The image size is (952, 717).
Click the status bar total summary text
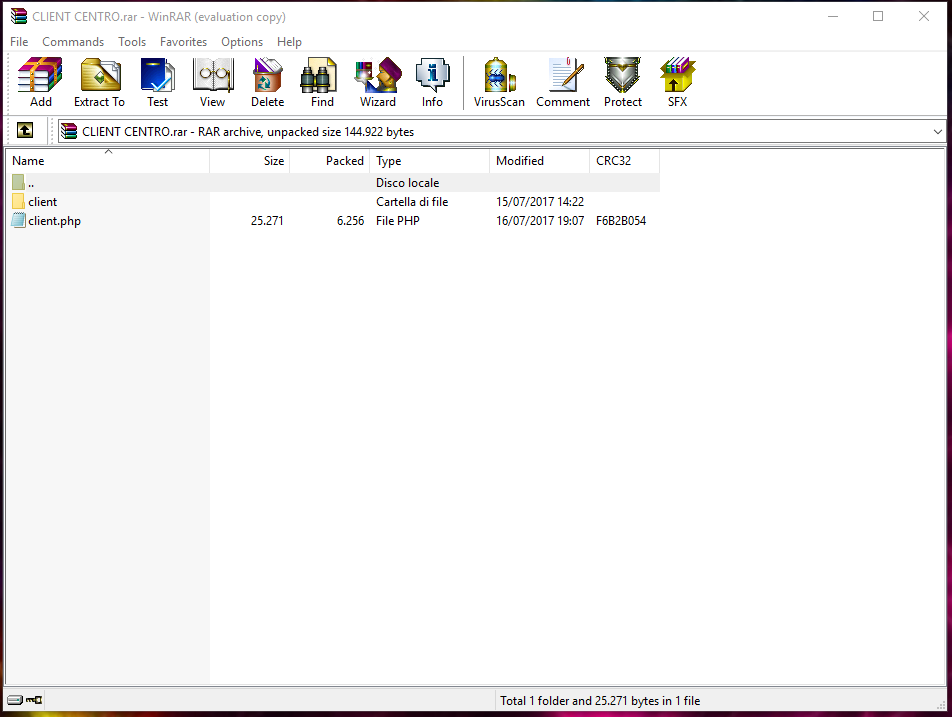click(x=600, y=701)
